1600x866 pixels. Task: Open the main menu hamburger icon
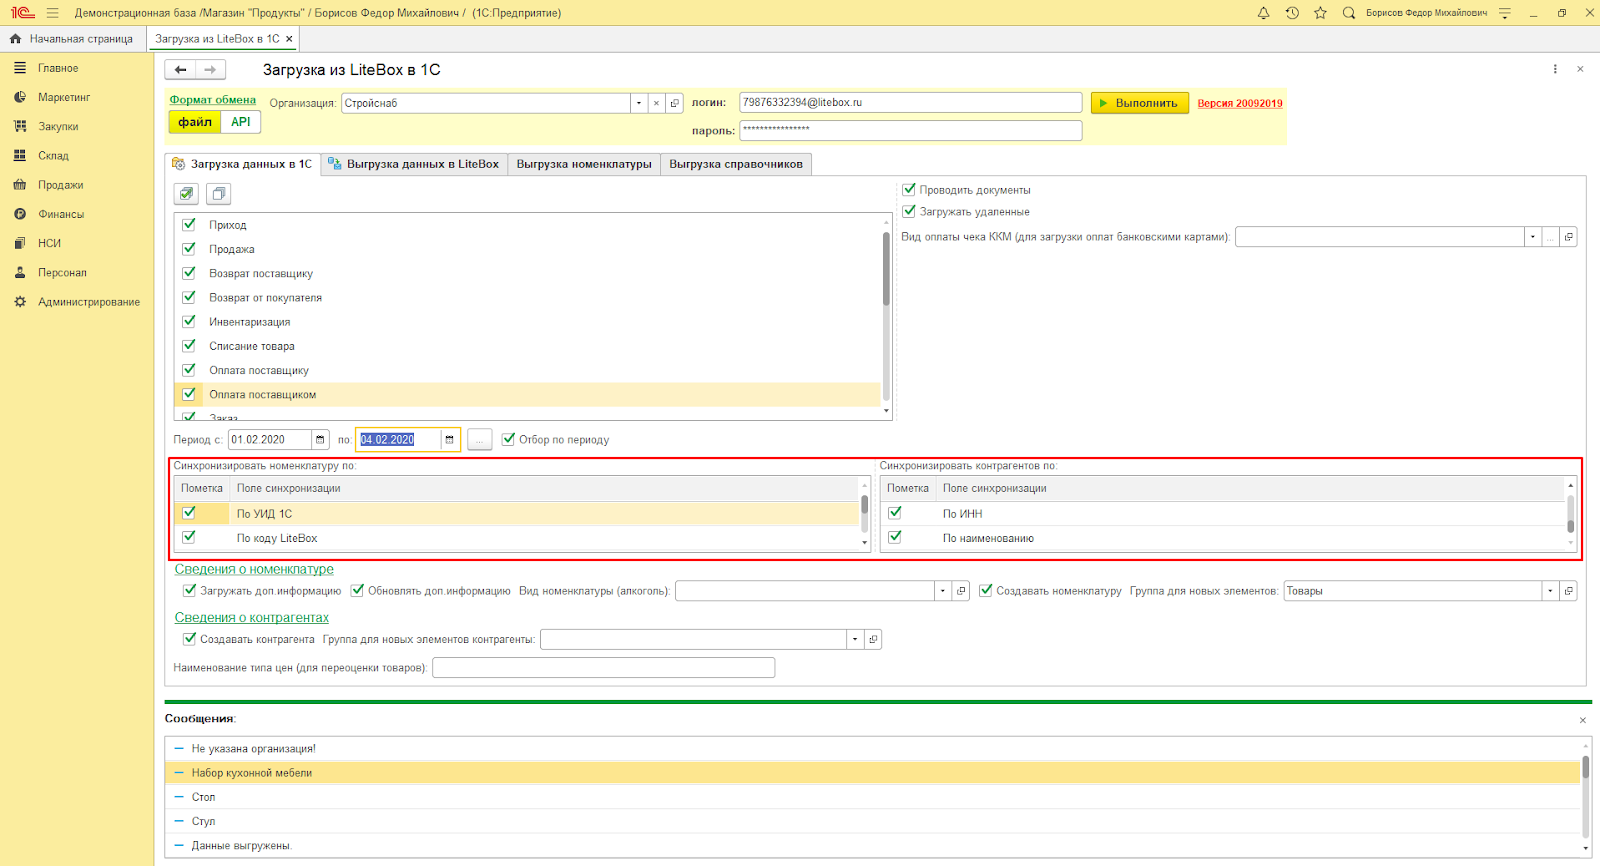pos(52,13)
